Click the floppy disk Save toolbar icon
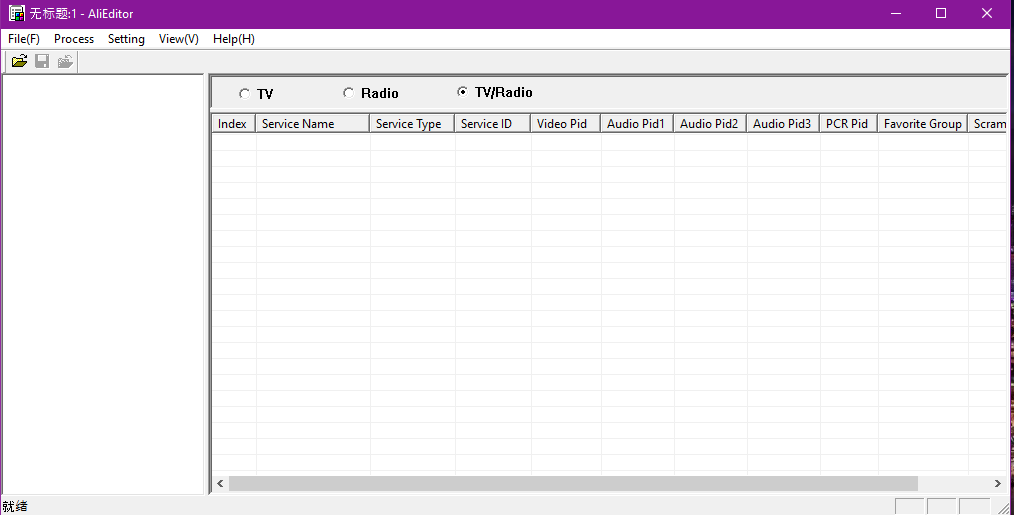Screen dimensions: 1014x515 pos(42,61)
